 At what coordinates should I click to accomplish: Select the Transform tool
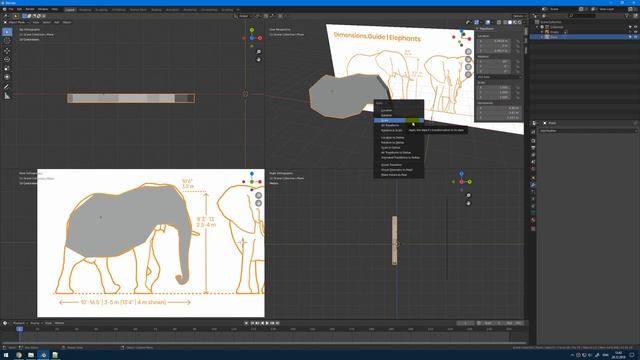tap(7, 77)
